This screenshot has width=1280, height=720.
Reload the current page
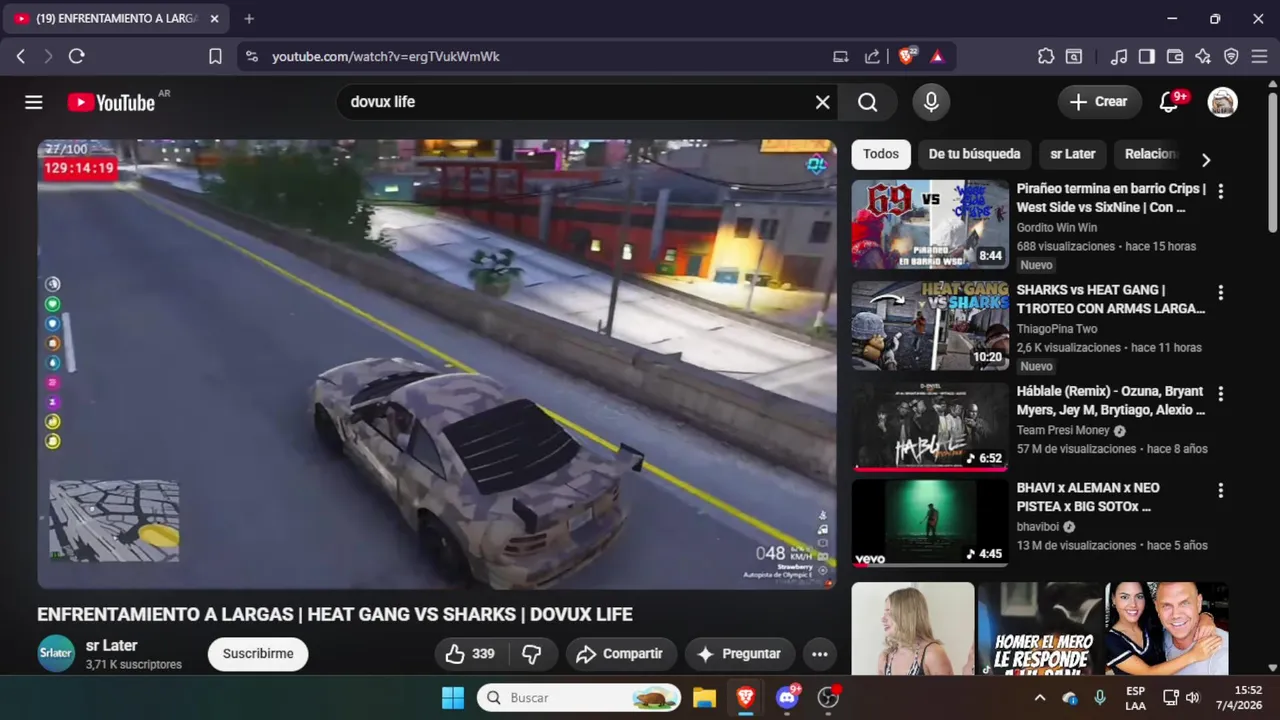point(76,57)
